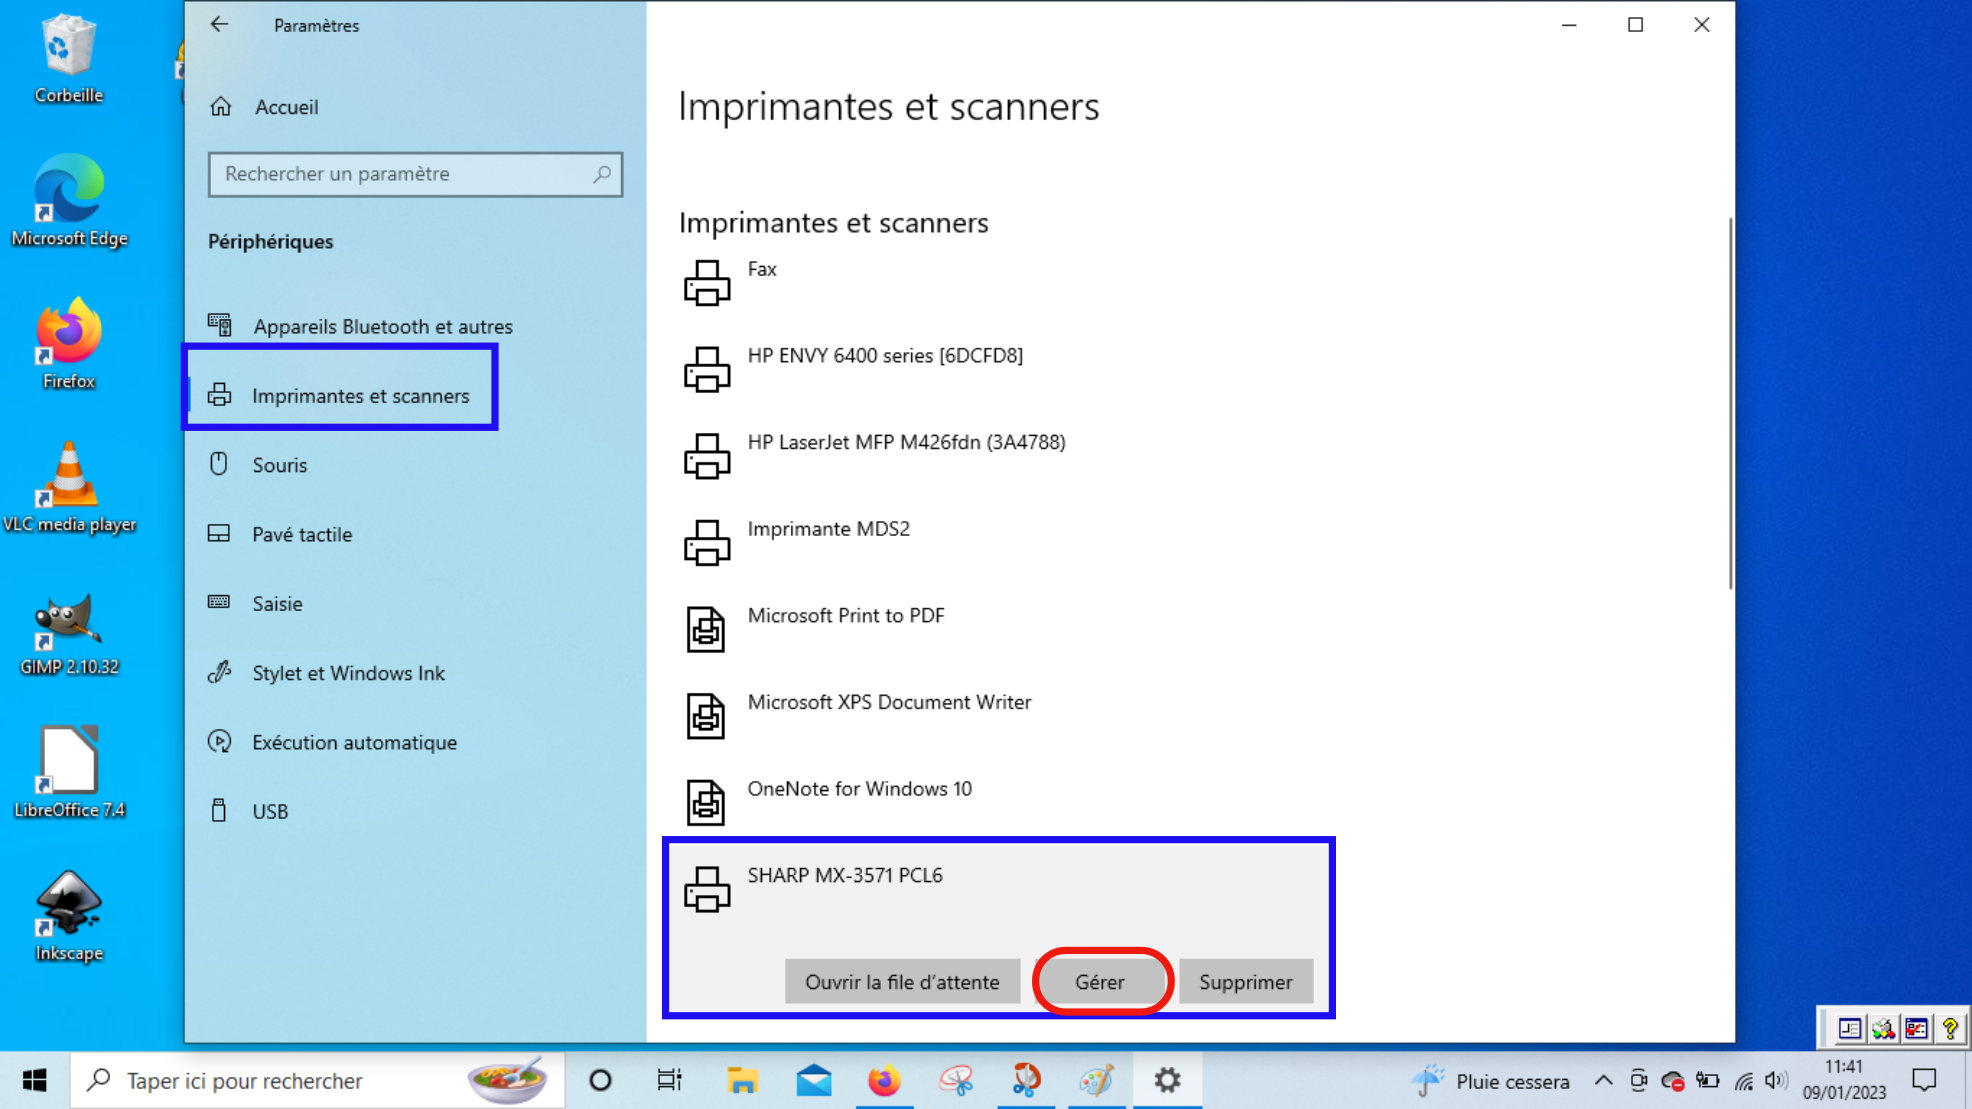This screenshot has height=1109, width=1972.
Task: Click the OneNote printer document icon
Action: pyautogui.click(x=706, y=802)
